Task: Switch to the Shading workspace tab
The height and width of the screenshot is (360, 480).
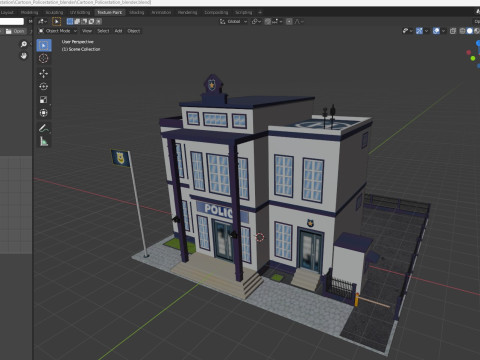Action: click(137, 12)
